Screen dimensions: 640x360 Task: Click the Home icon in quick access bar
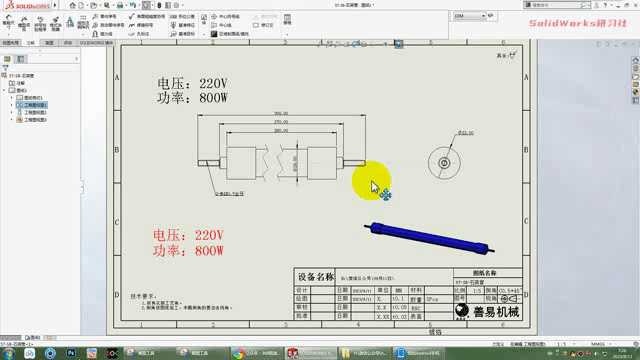pyautogui.click(x=72, y=5)
